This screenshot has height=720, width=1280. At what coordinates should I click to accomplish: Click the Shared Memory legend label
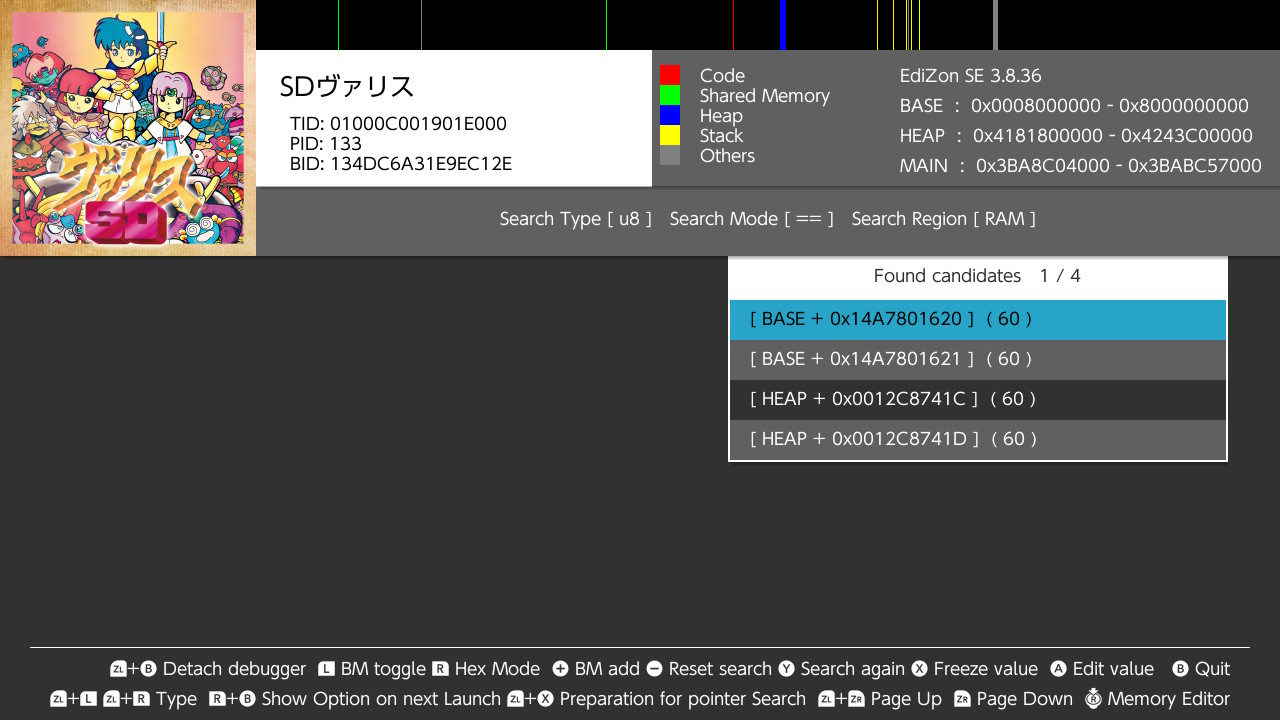[x=765, y=96]
